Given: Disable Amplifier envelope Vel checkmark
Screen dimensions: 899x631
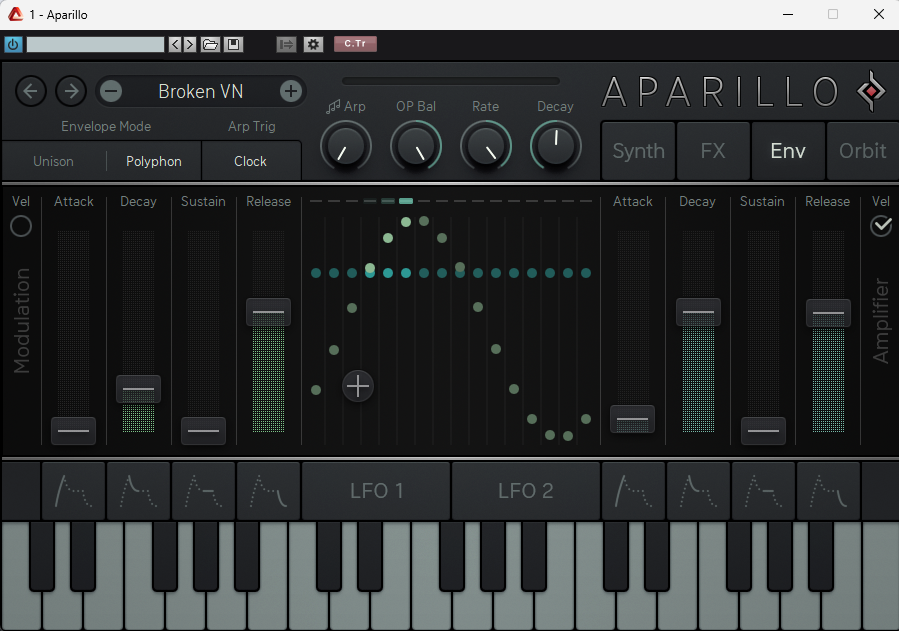Looking at the screenshot, I should (x=881, y=226).
